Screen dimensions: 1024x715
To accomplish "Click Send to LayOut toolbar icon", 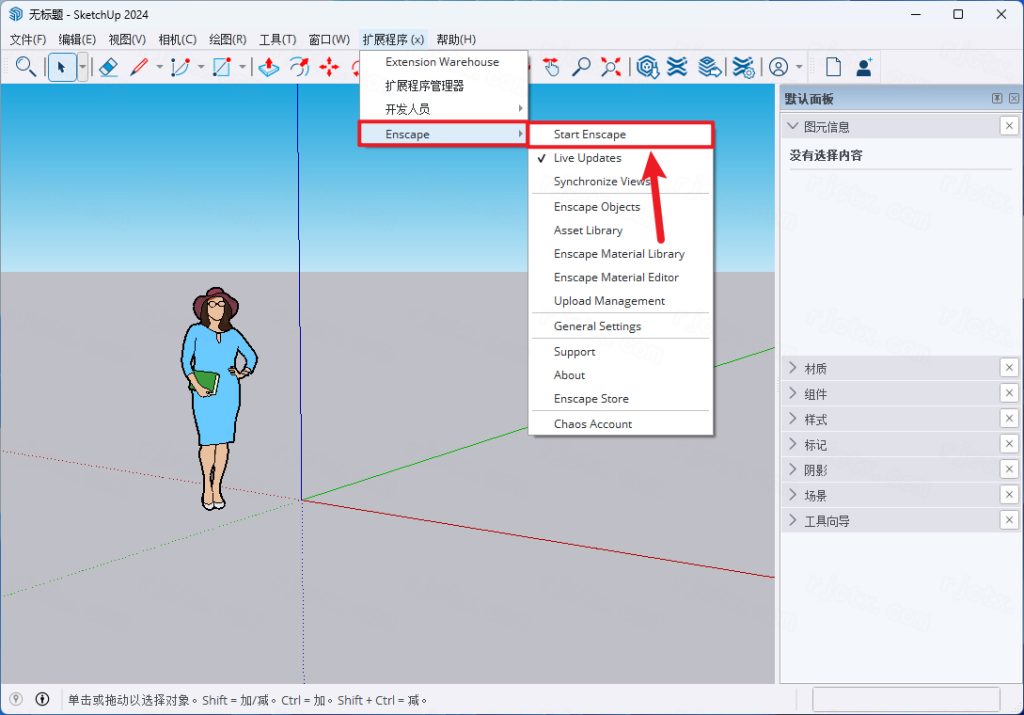I will (709, 67).
